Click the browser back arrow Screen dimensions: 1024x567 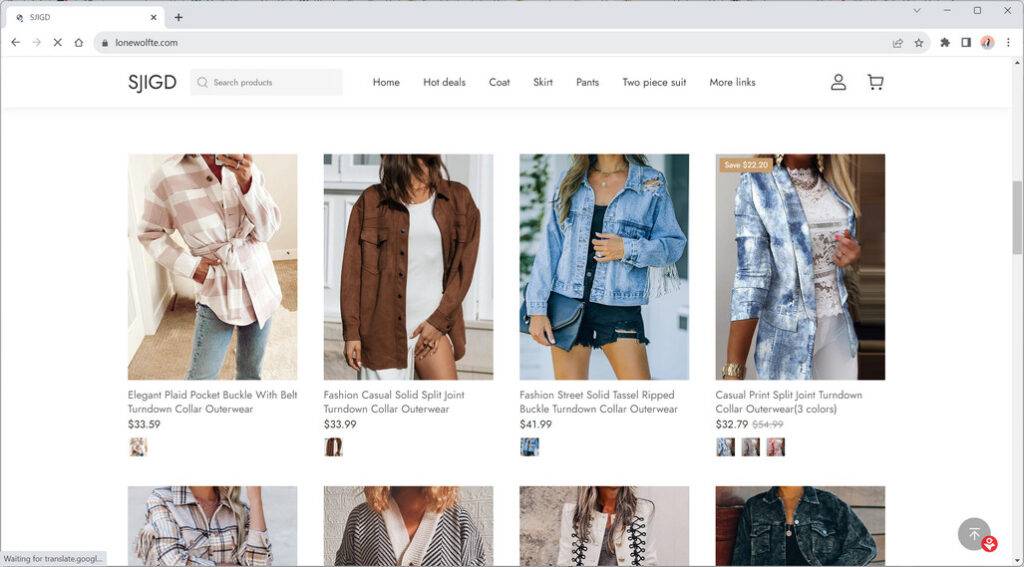coord(16,42)
